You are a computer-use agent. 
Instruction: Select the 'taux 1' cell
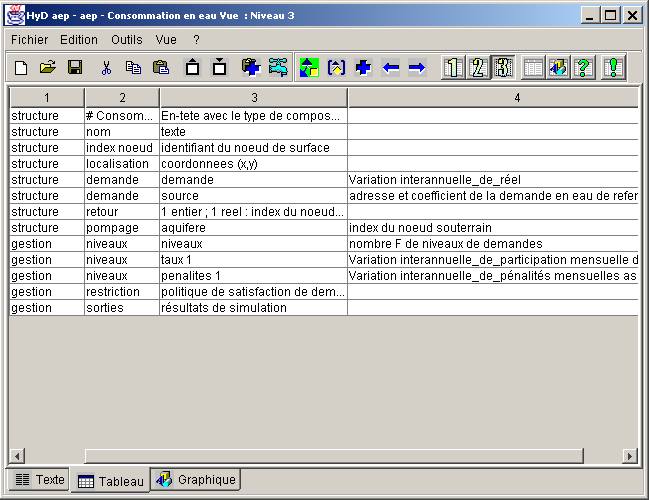click(x=253, y=260)
